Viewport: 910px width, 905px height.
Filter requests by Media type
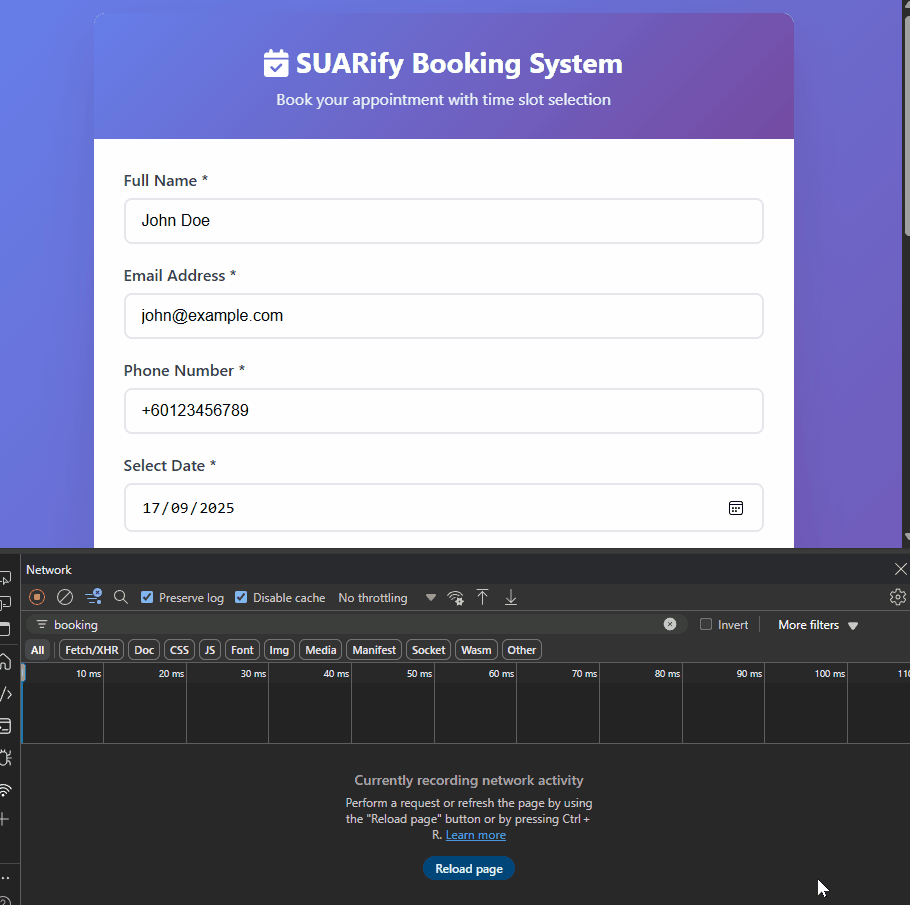click(321, 650)
